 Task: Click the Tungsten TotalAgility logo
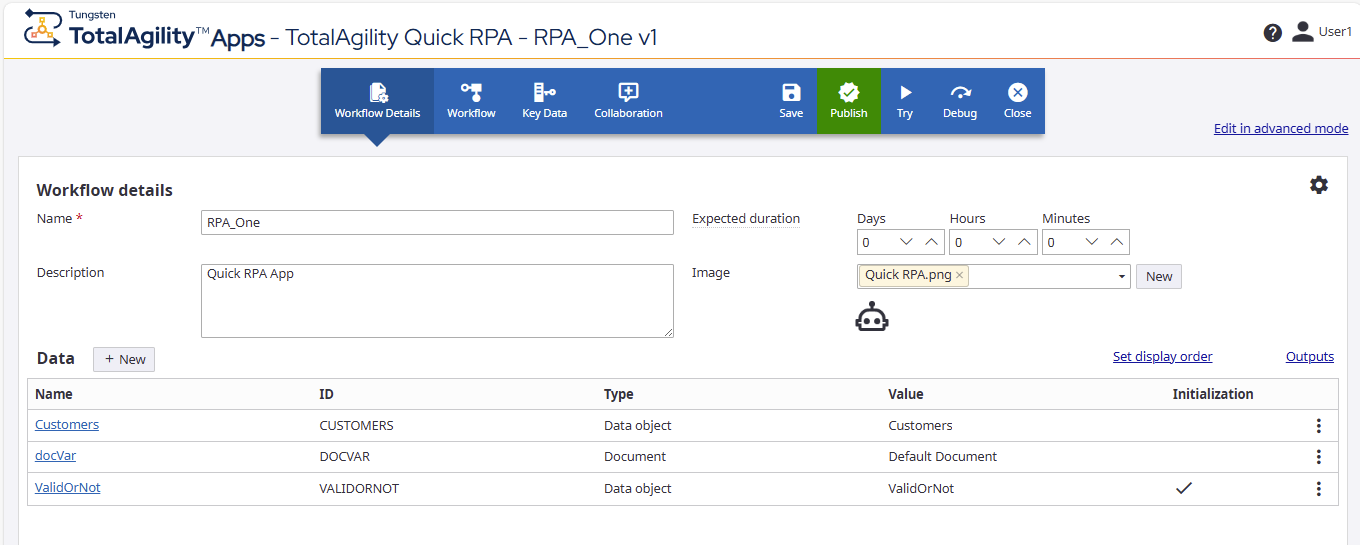[144, 30]
